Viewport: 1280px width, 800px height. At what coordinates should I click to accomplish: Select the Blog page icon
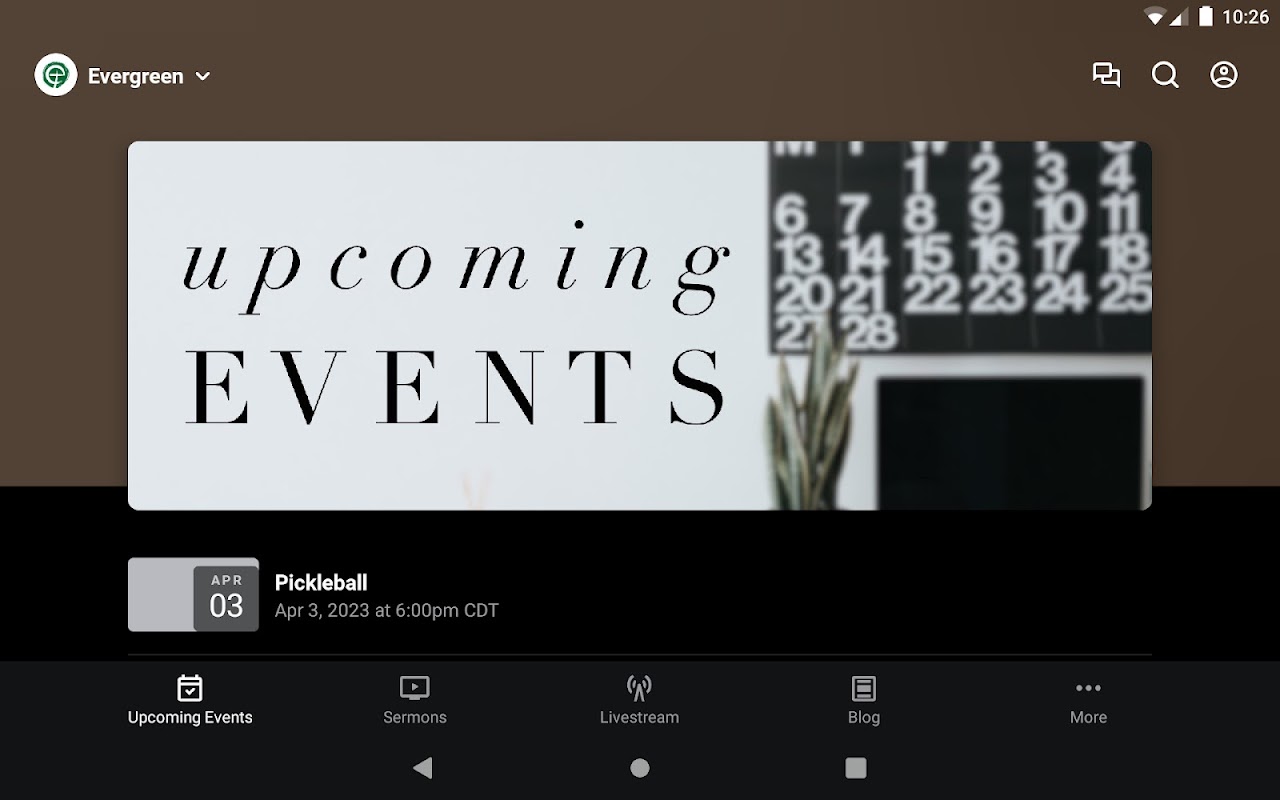tap(863, 688)
